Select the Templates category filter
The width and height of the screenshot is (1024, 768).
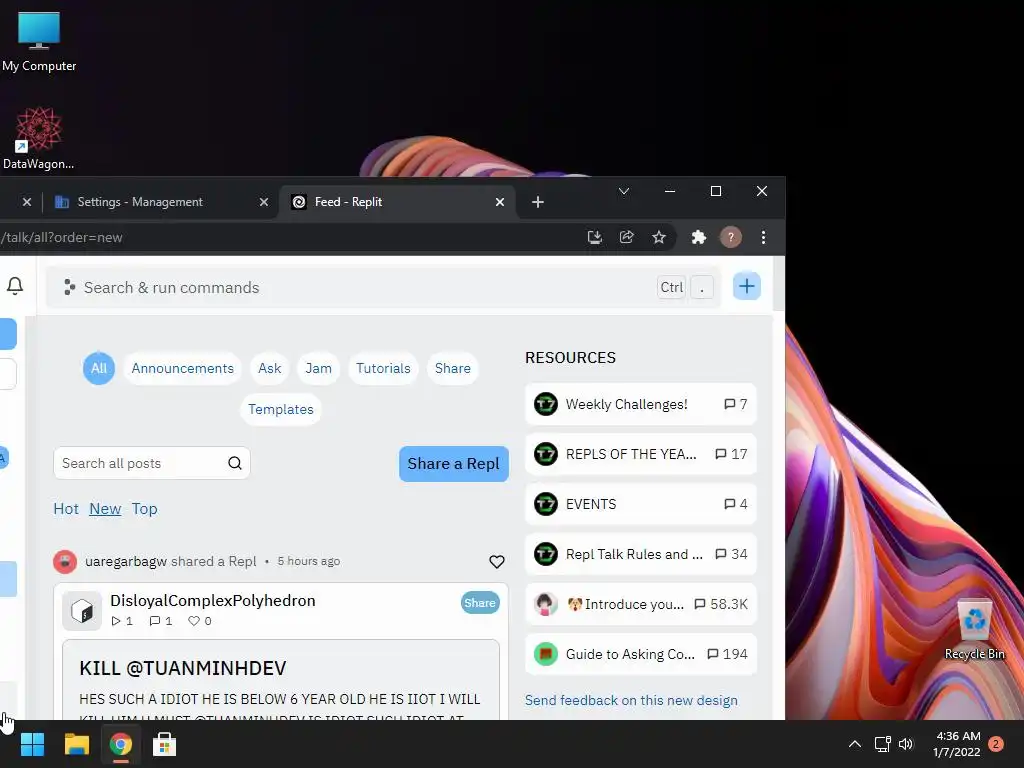coord(281,409)
